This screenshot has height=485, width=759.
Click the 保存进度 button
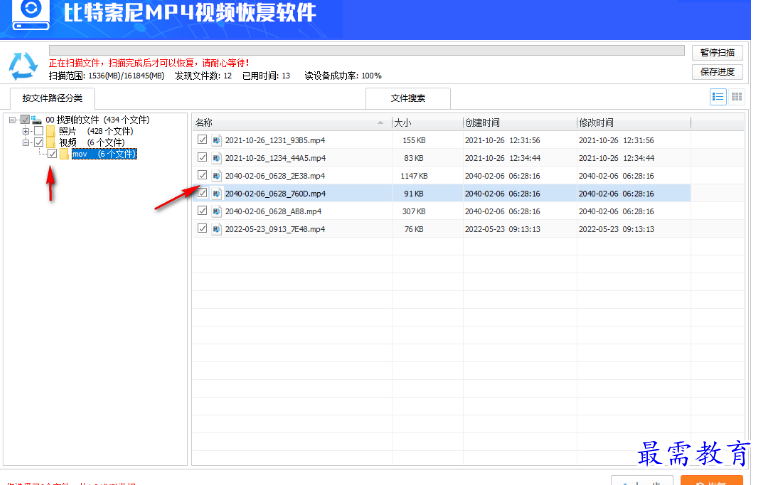click(x=716, y=72)
